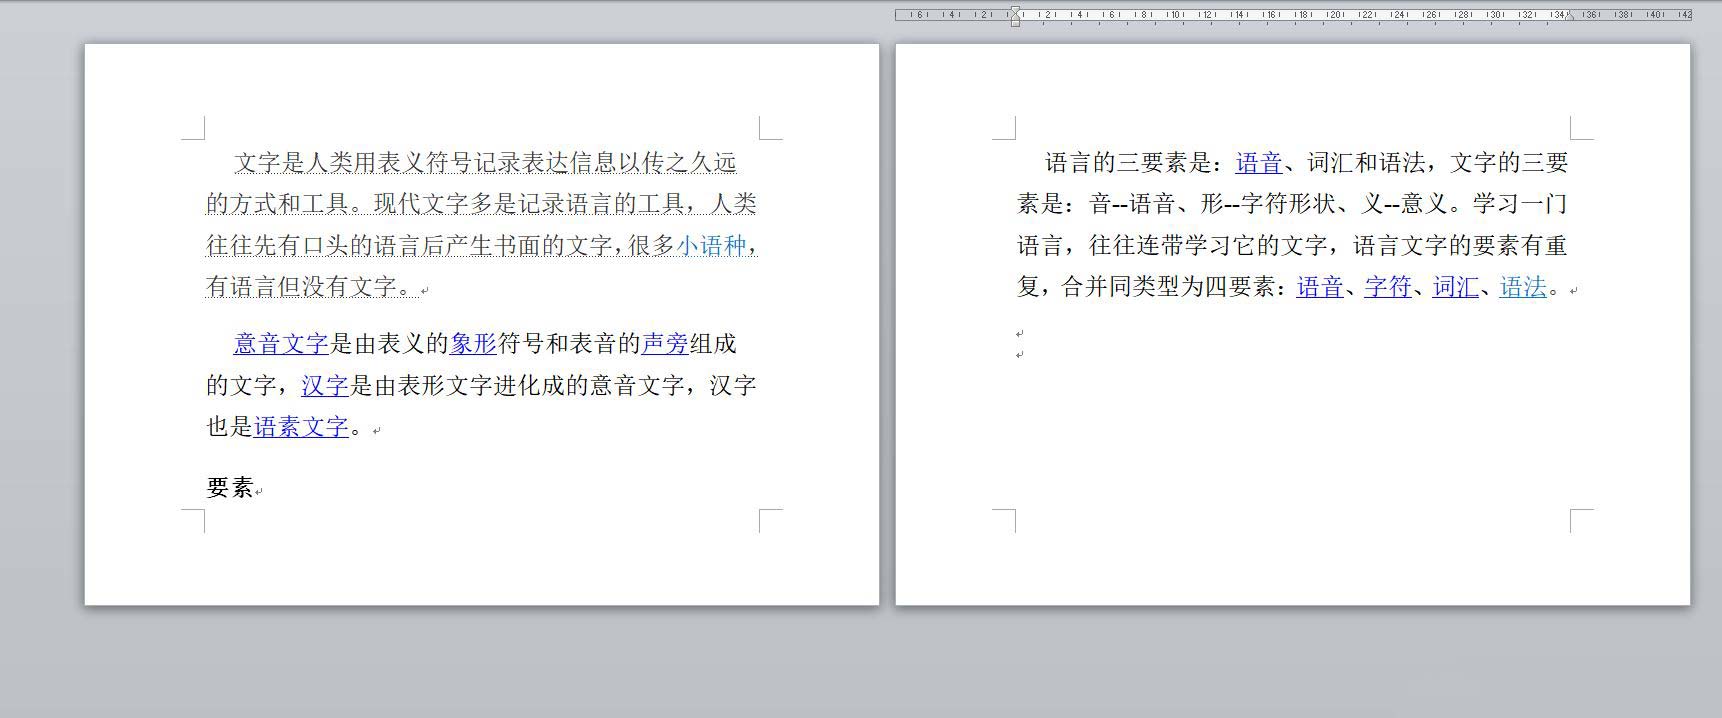The height and width of the screenshot is (718, 1722).
Task: Place cursor in the 要素 heading
Action: pos(230,488)
